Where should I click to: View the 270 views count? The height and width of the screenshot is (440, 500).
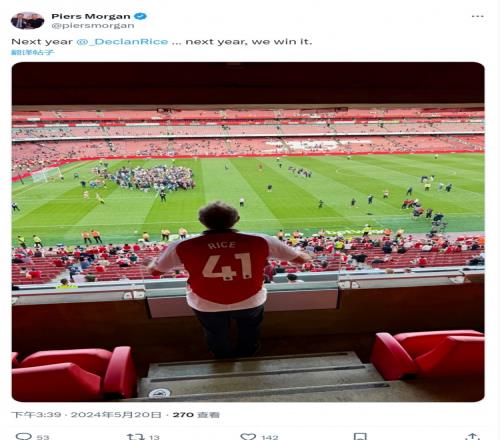[196, 415]
